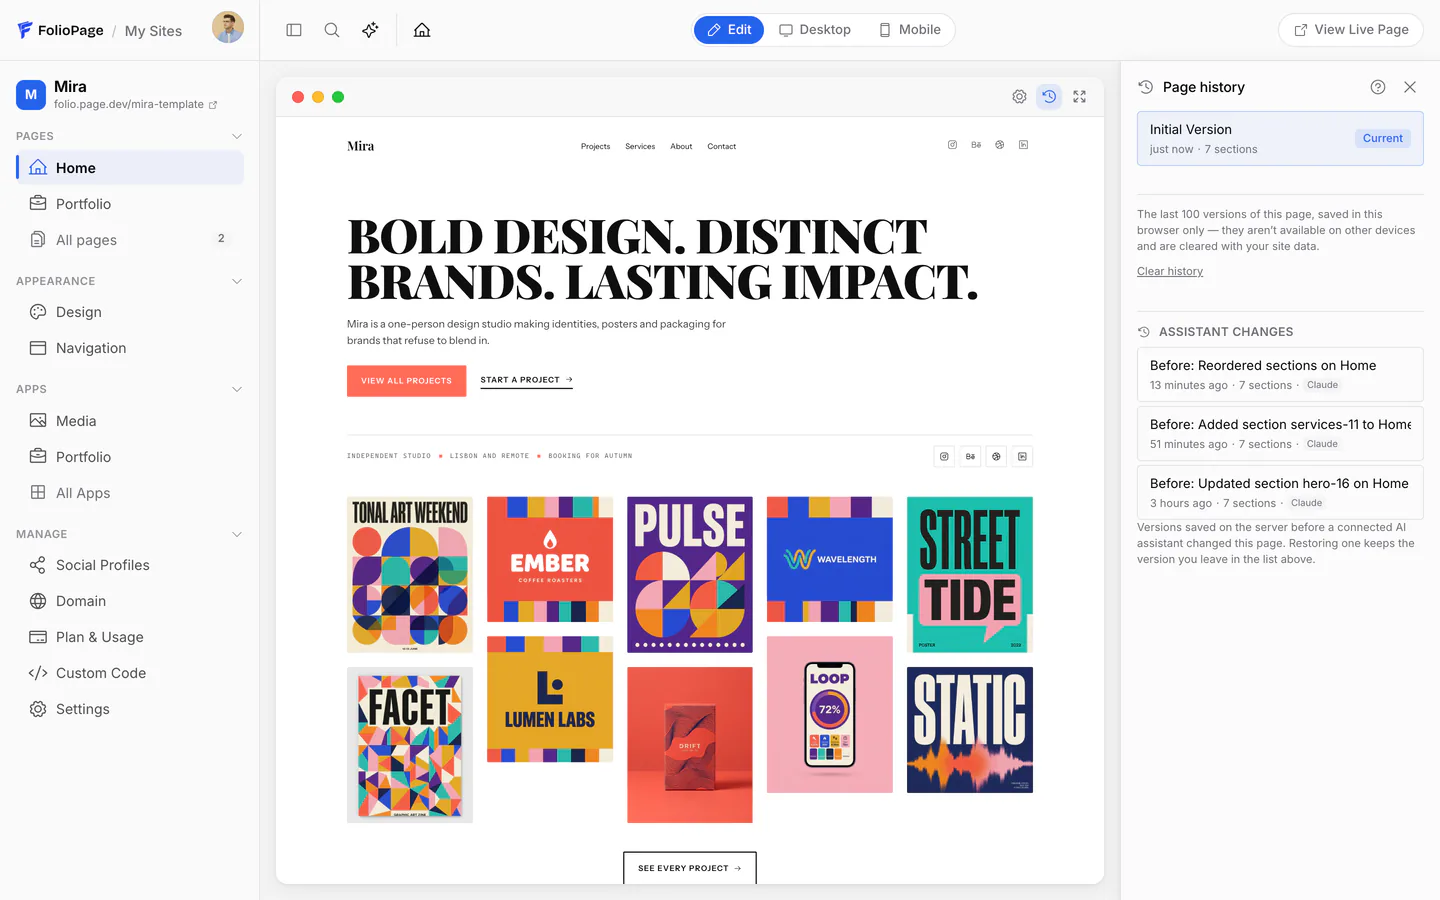This screenshot has width=1440, height=900.
Task: Open Page history help question icon
Action: click(1378, 87)
